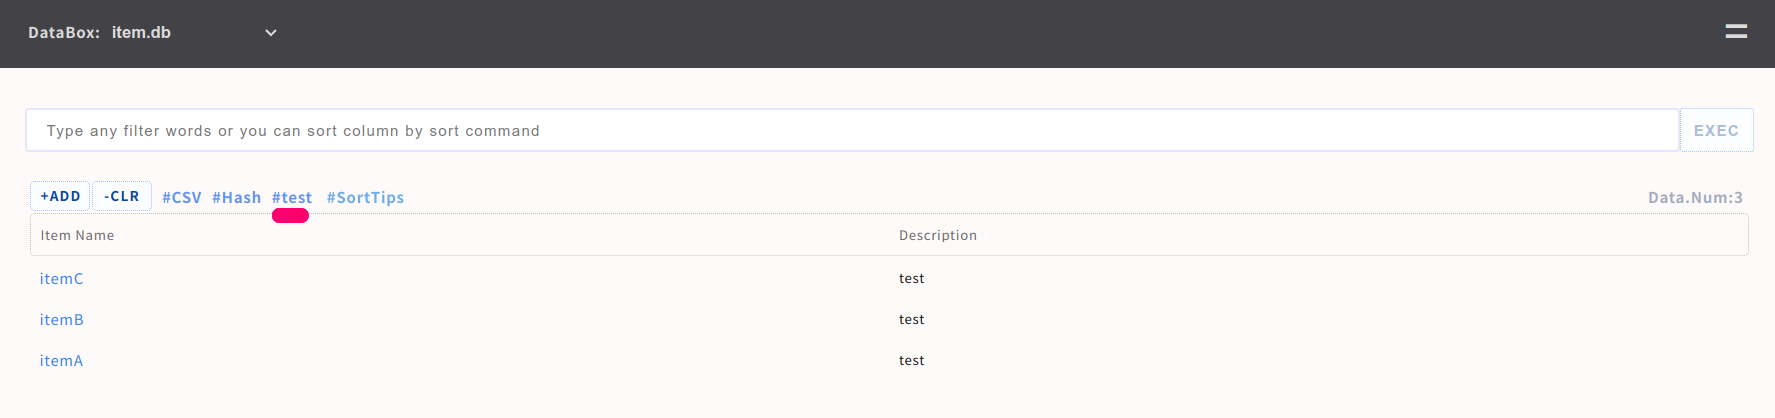Select the #CSV tag link
The height and width of the screenshot is (418, 1775).
tap(182, 198)
